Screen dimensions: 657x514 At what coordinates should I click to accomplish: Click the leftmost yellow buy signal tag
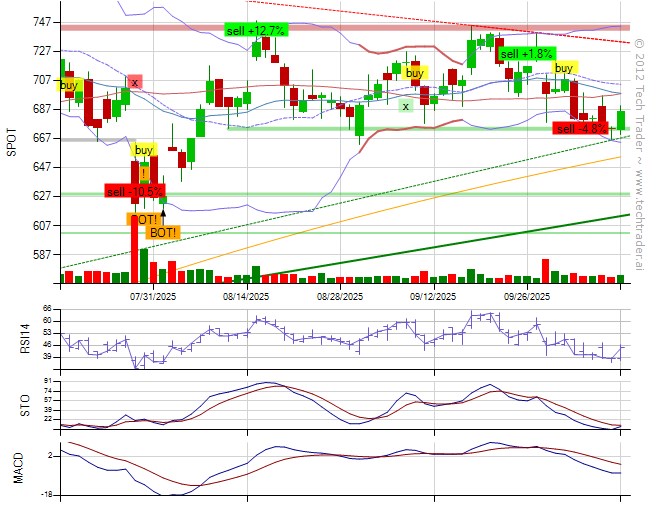tap(69, 86)
